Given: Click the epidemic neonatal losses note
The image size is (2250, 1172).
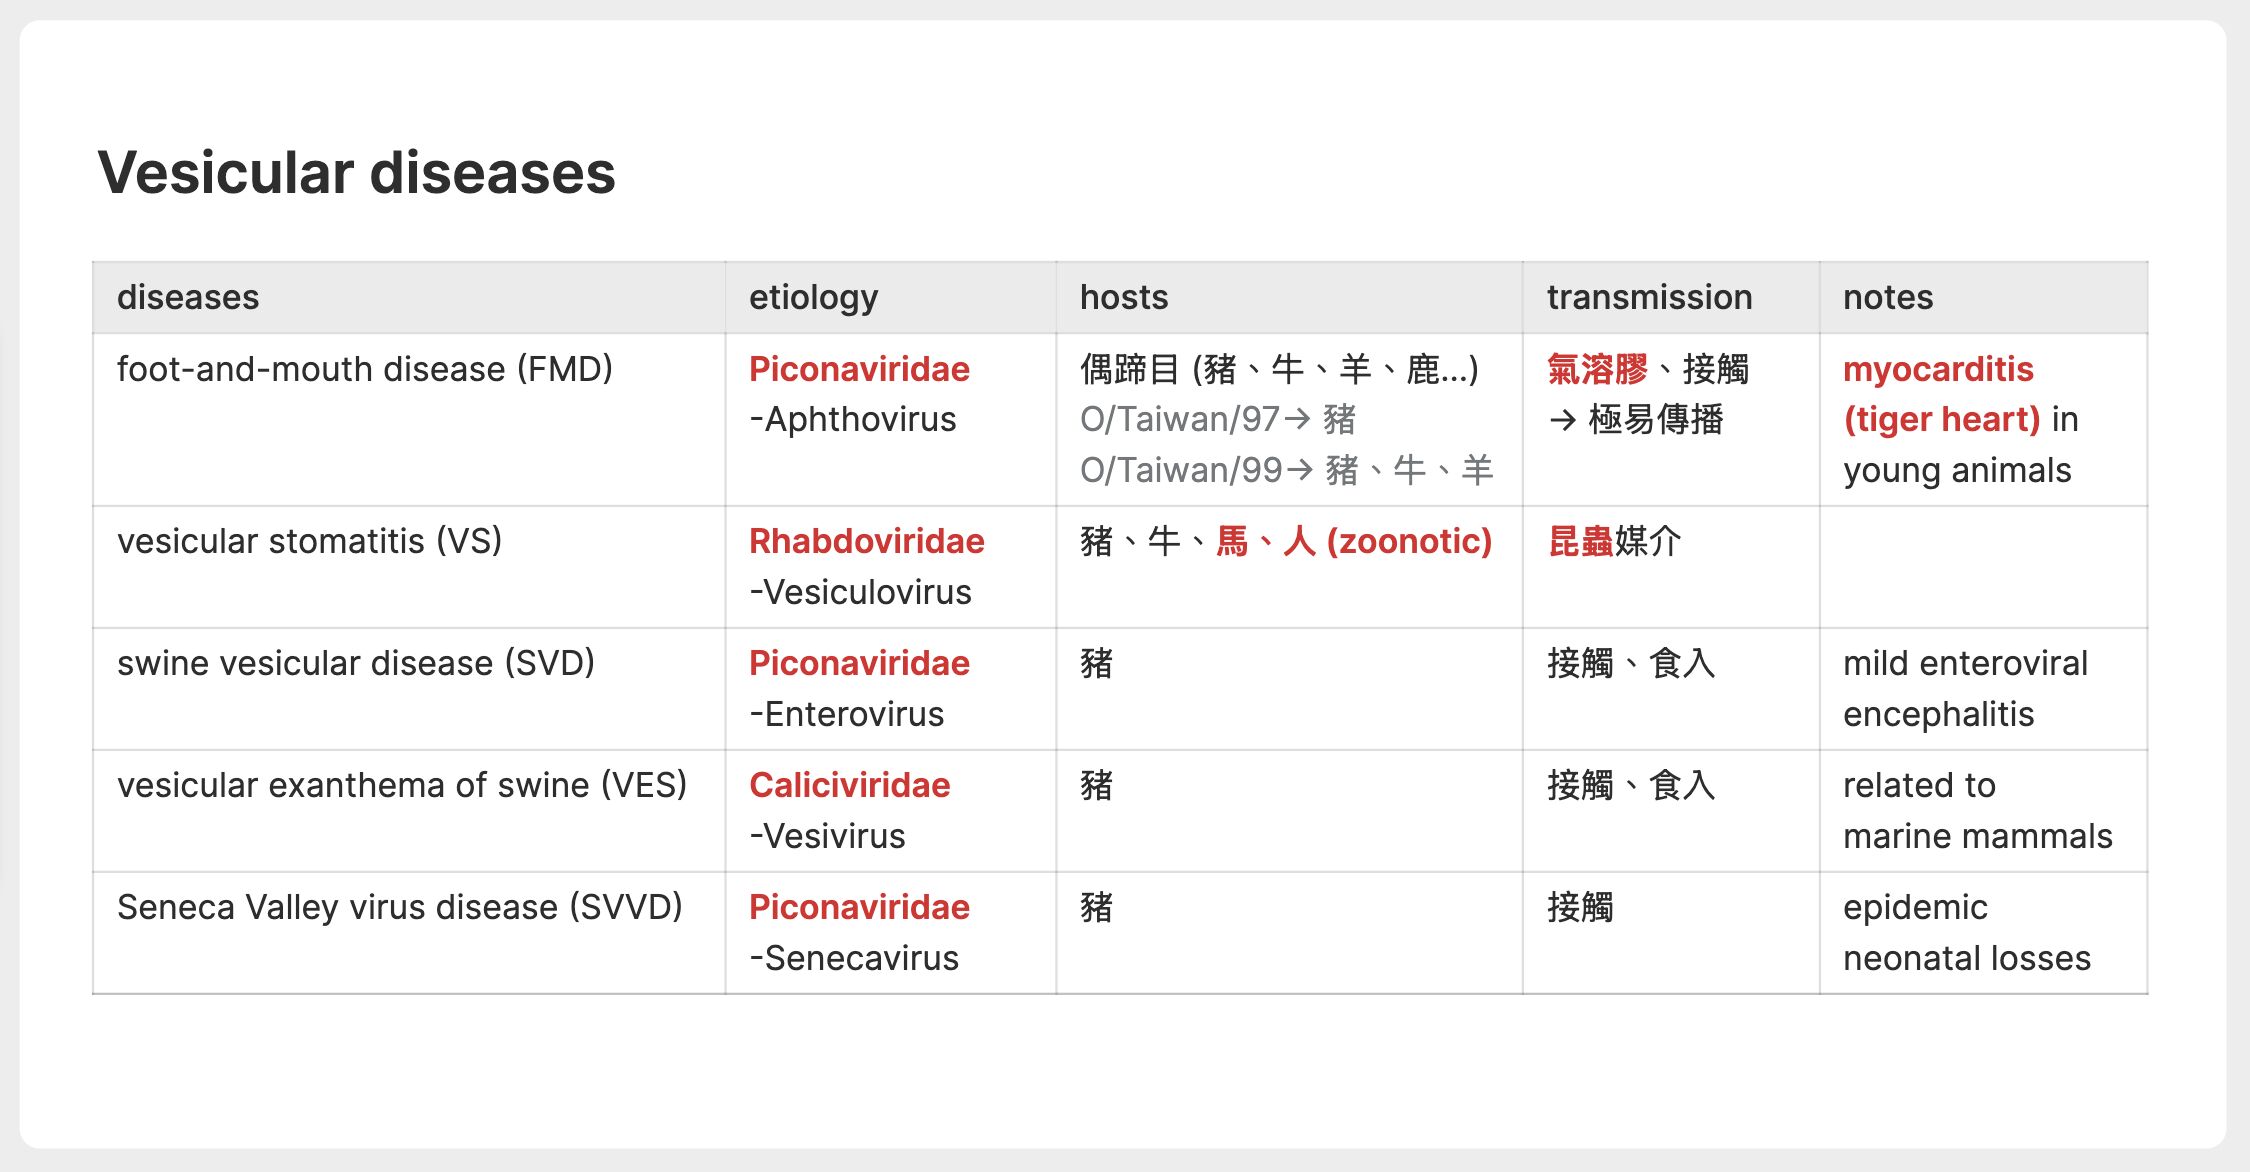Looking at the screenshot, I should (1966, 932).
